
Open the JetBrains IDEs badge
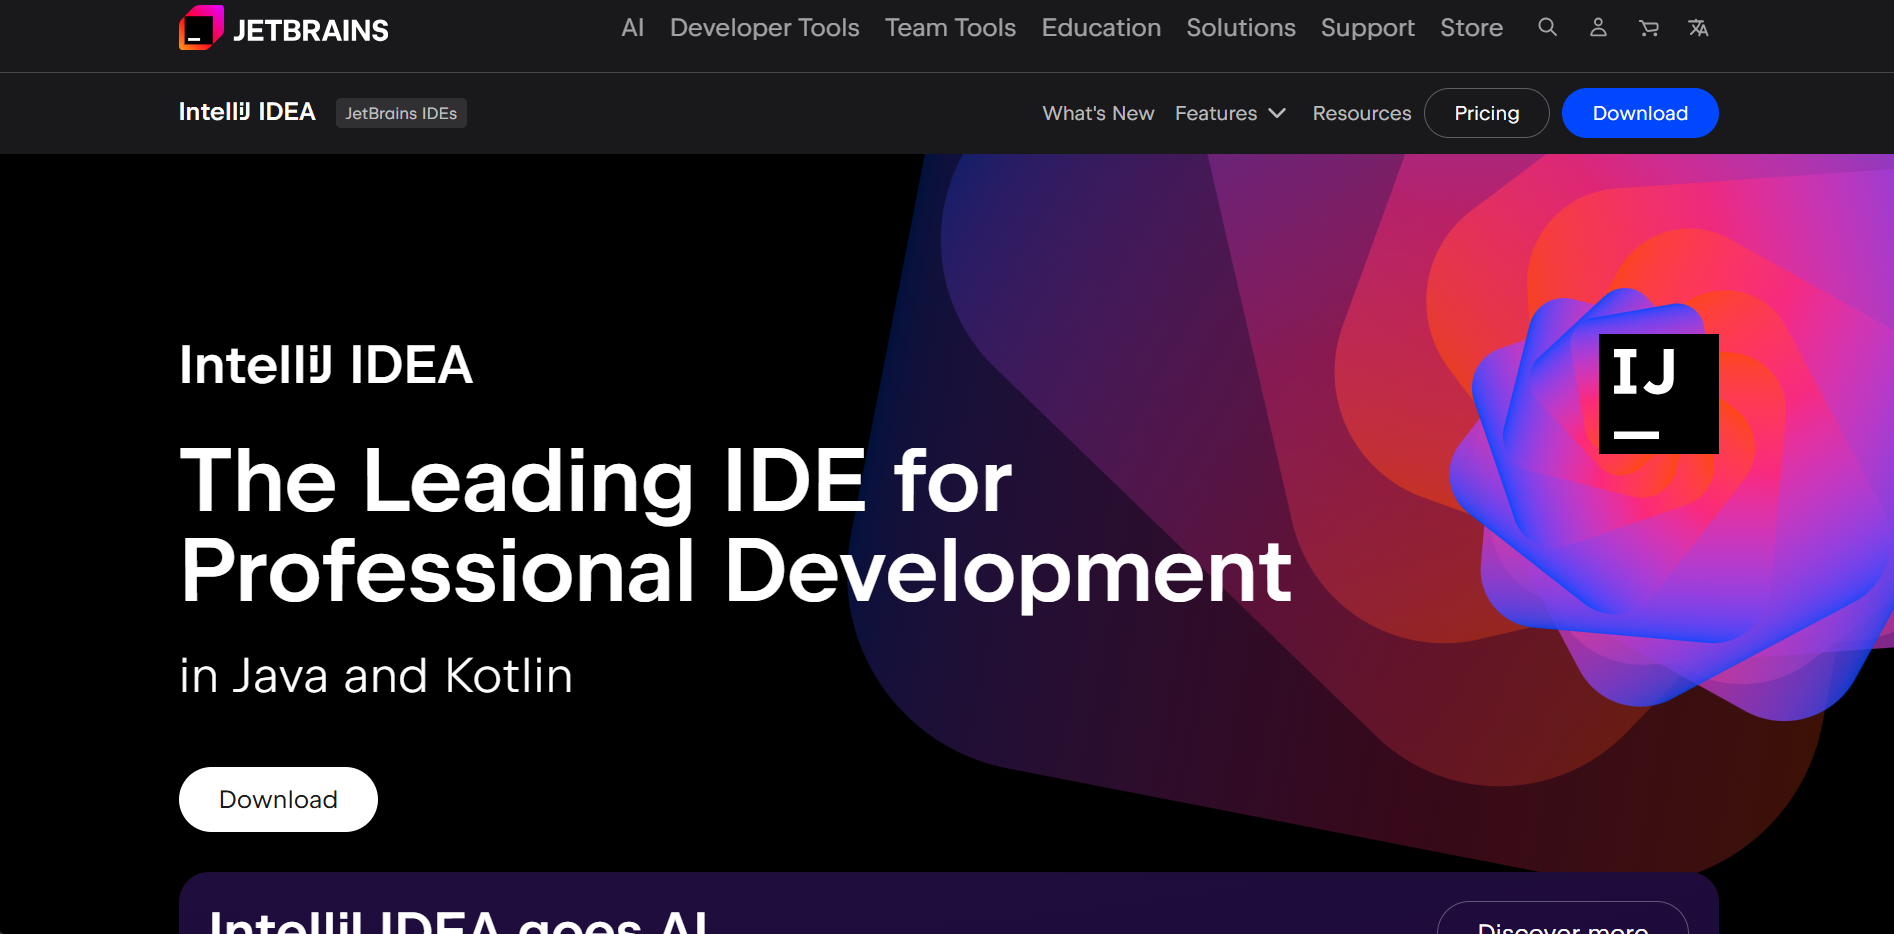tap(401, 113)
